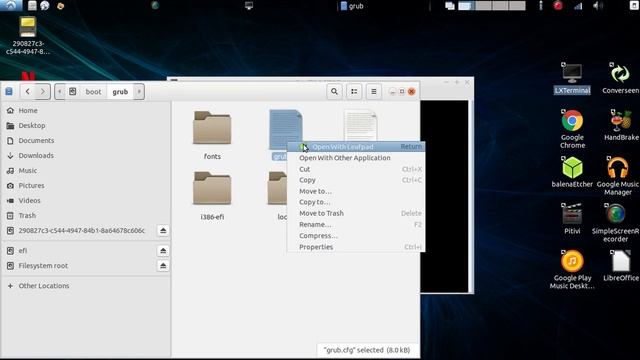Choose Compress... from context menu
The width and height of the screenshot is (640, 360).
[x=356, y=236]
